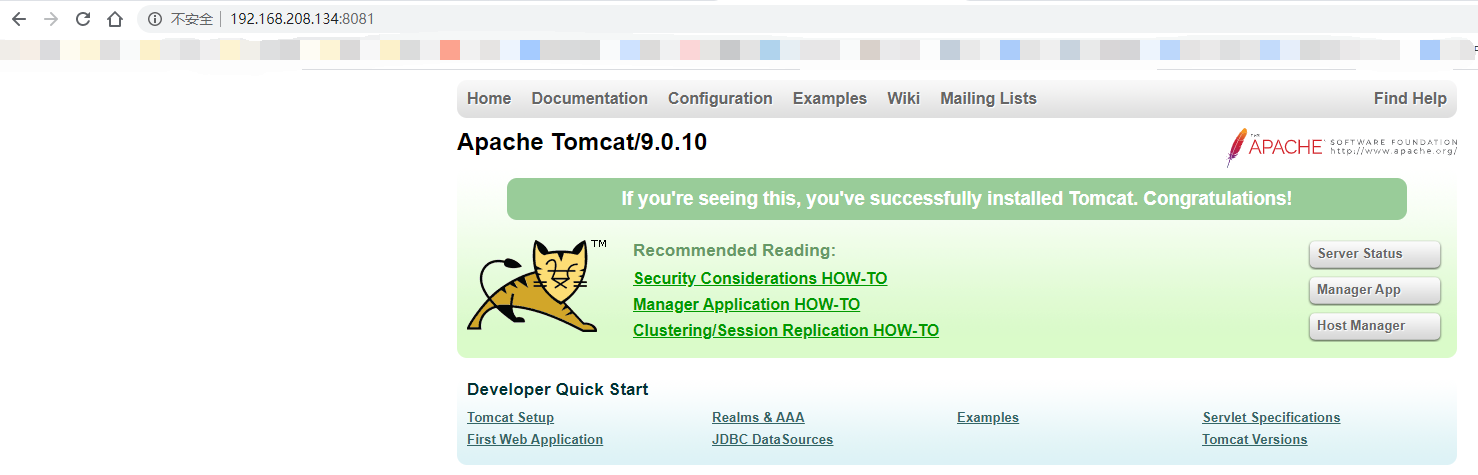The image size is (1478, 475).
Task: Open the Mailing Lists nav item
Action: (x=988, y=98)
